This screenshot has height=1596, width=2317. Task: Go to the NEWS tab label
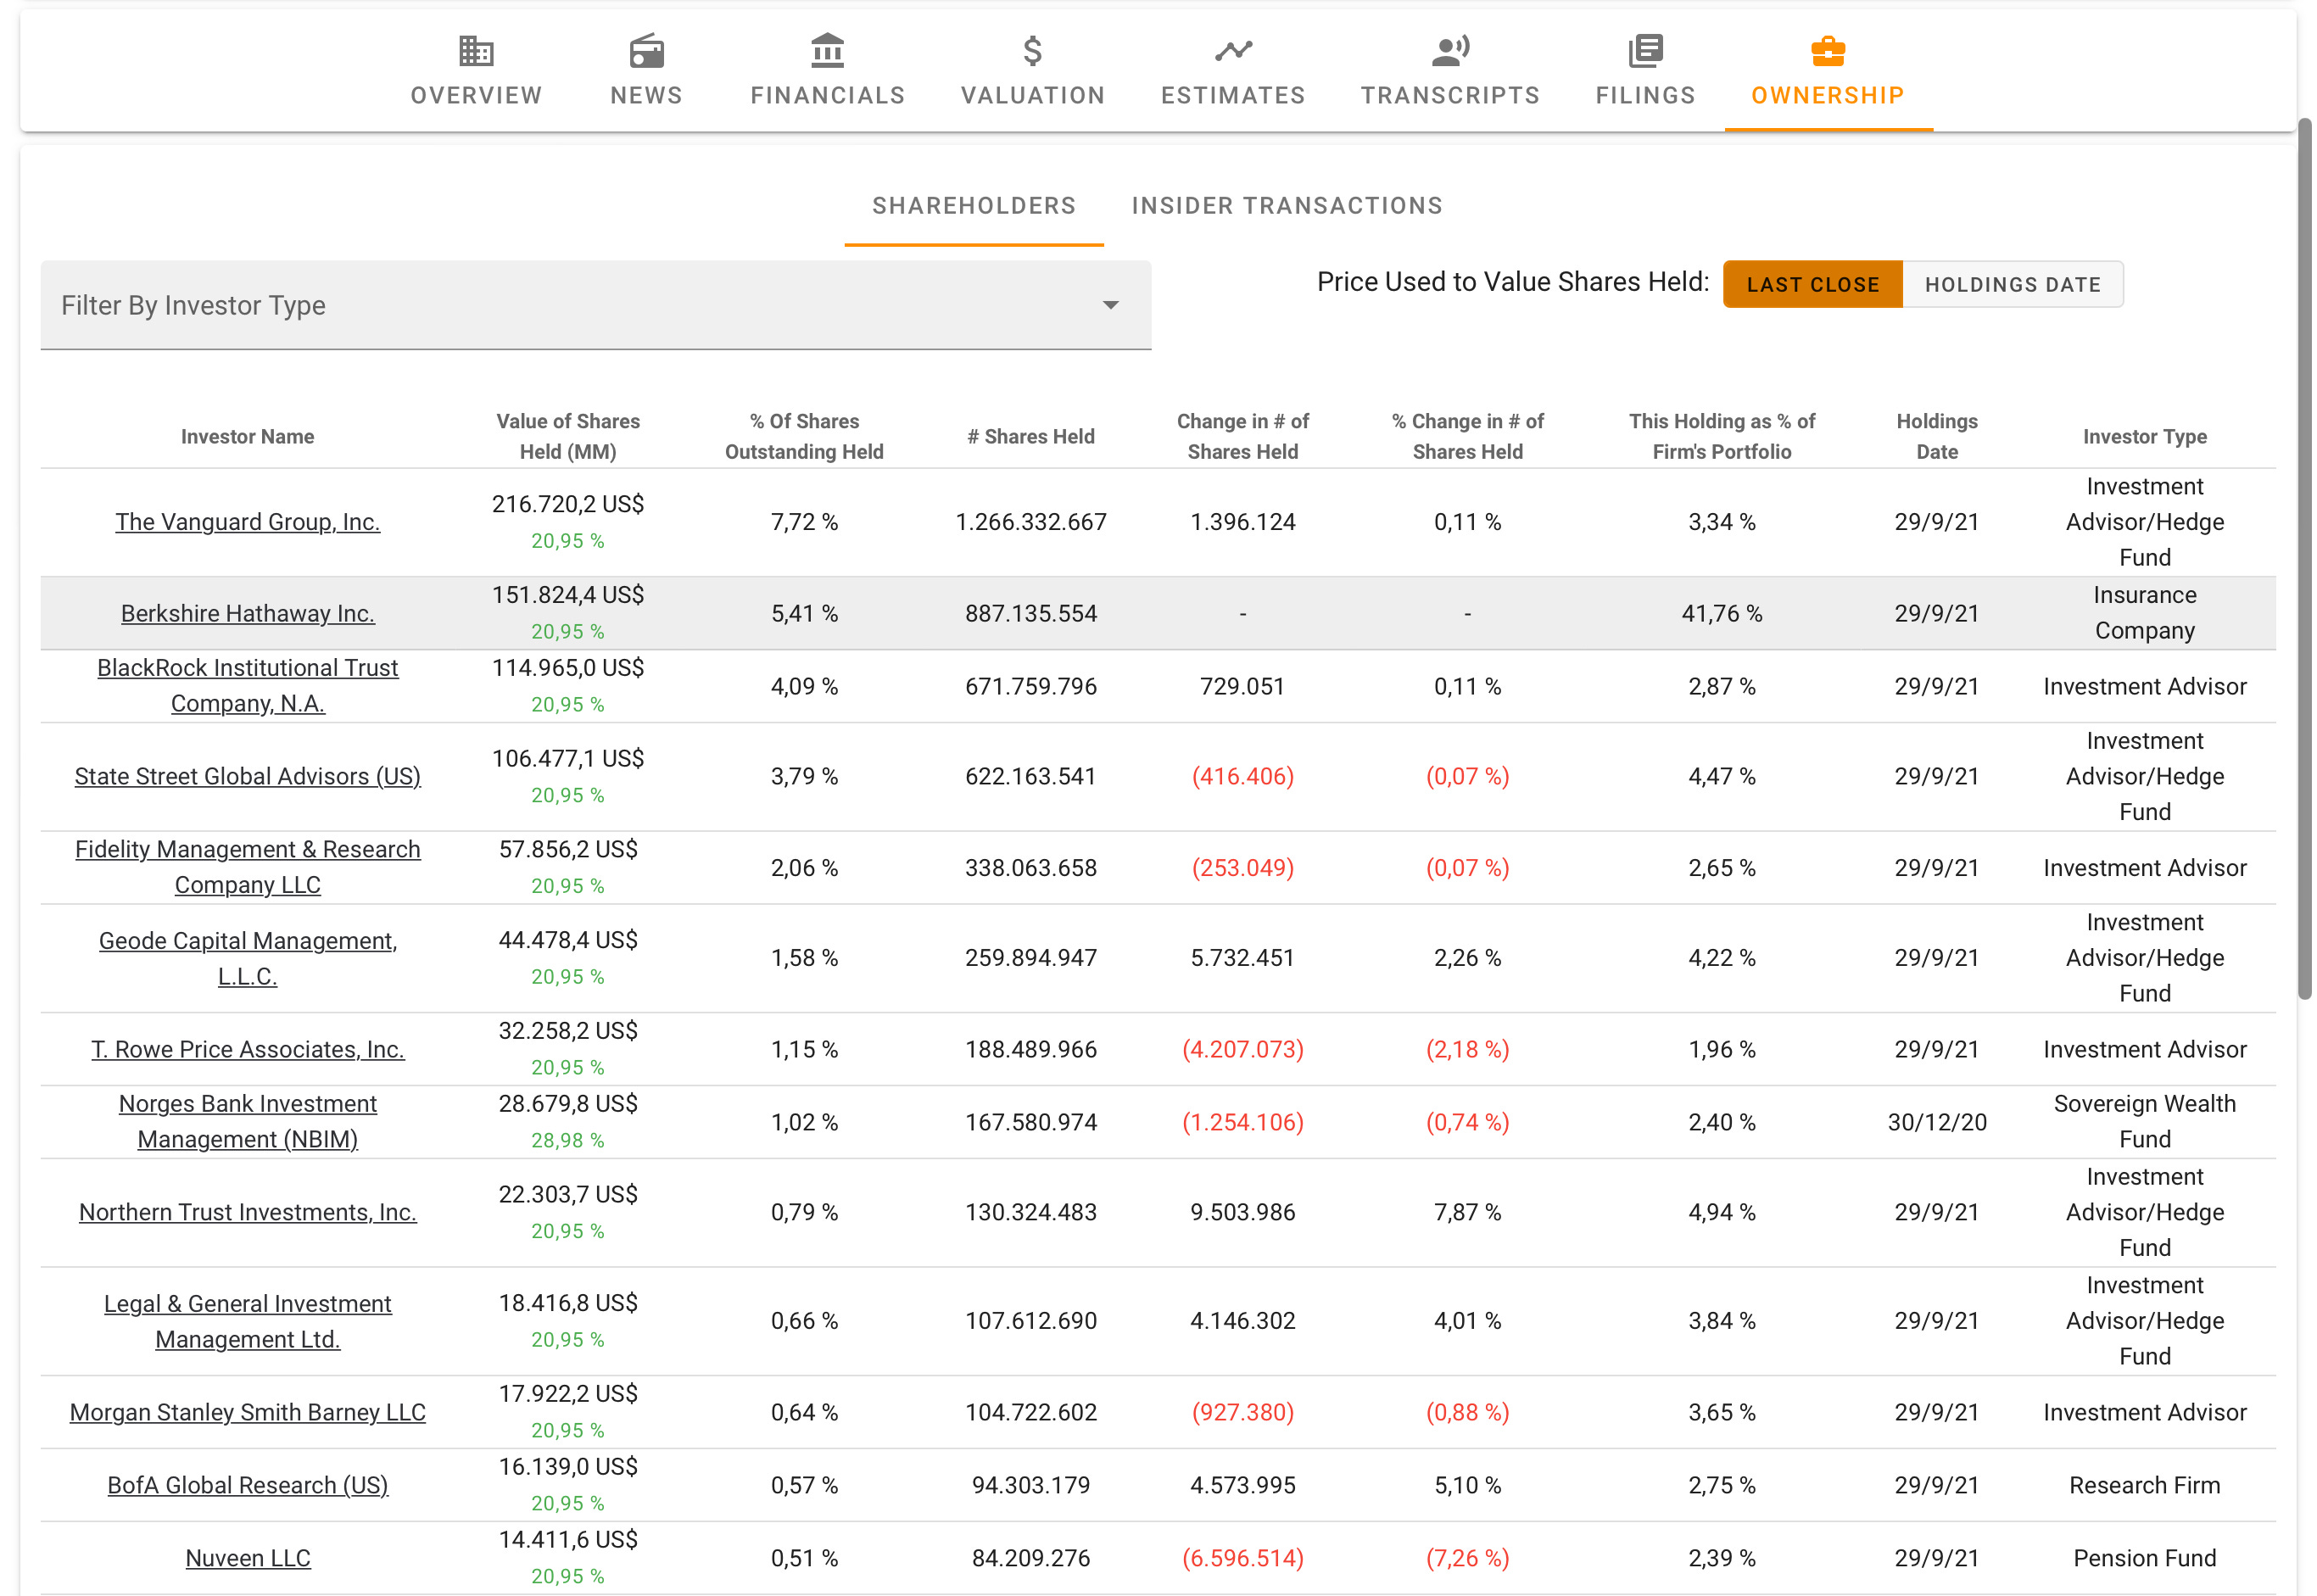646,95
